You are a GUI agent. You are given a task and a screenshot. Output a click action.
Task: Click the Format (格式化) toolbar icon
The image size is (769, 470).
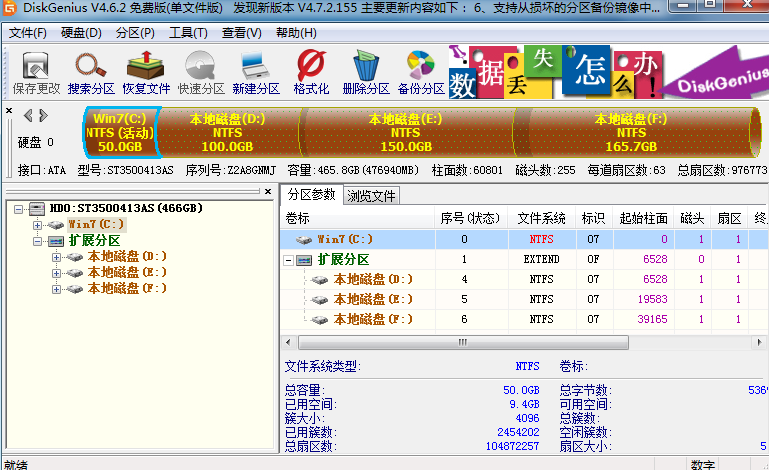coord(311,73)
